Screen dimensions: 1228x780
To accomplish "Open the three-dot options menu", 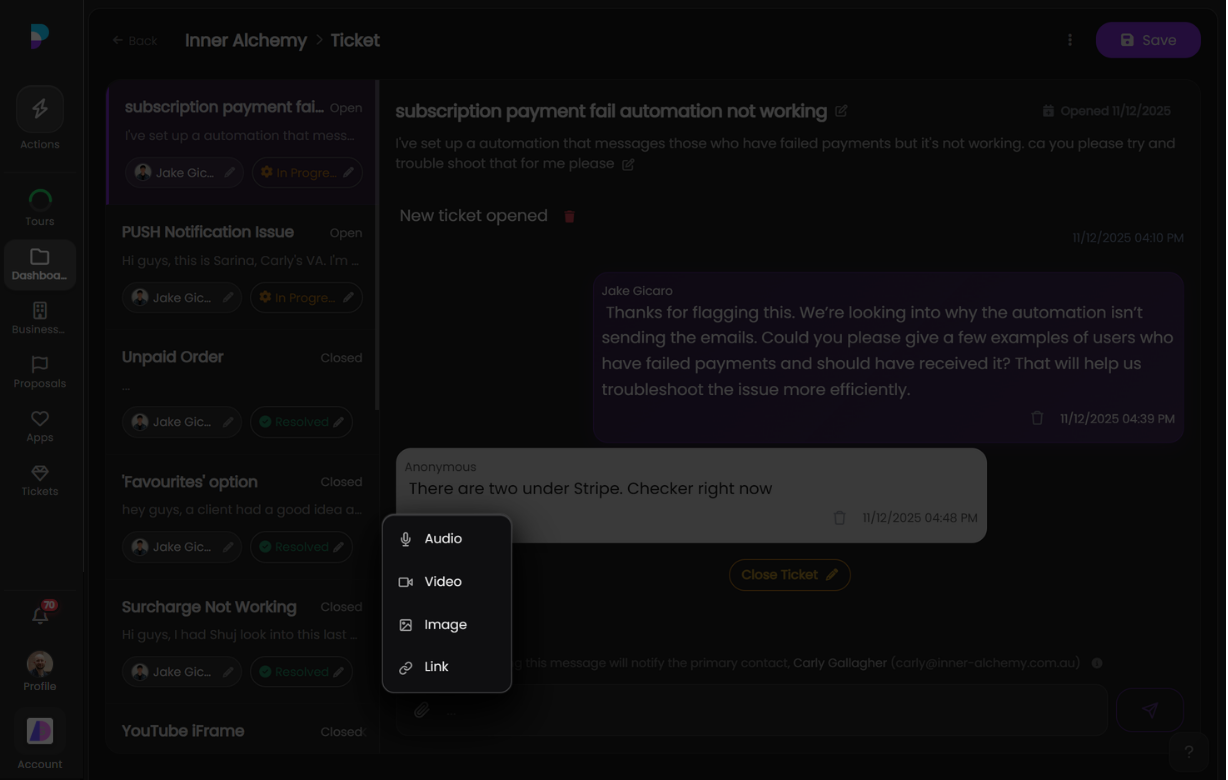I will click(1069, 40).
